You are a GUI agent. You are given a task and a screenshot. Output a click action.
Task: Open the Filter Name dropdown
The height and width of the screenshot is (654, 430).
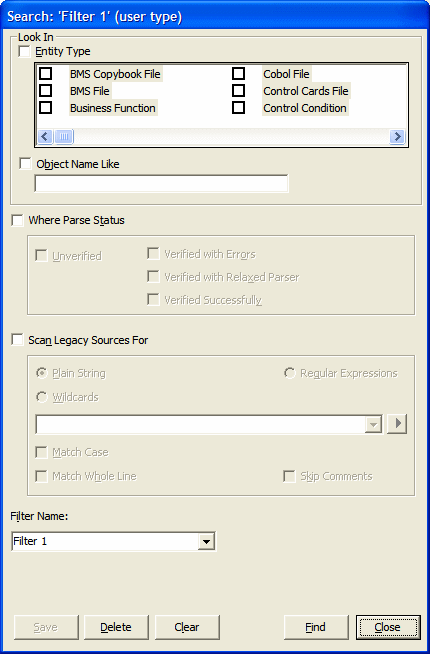pyautogui.click(x=206, y=541)
